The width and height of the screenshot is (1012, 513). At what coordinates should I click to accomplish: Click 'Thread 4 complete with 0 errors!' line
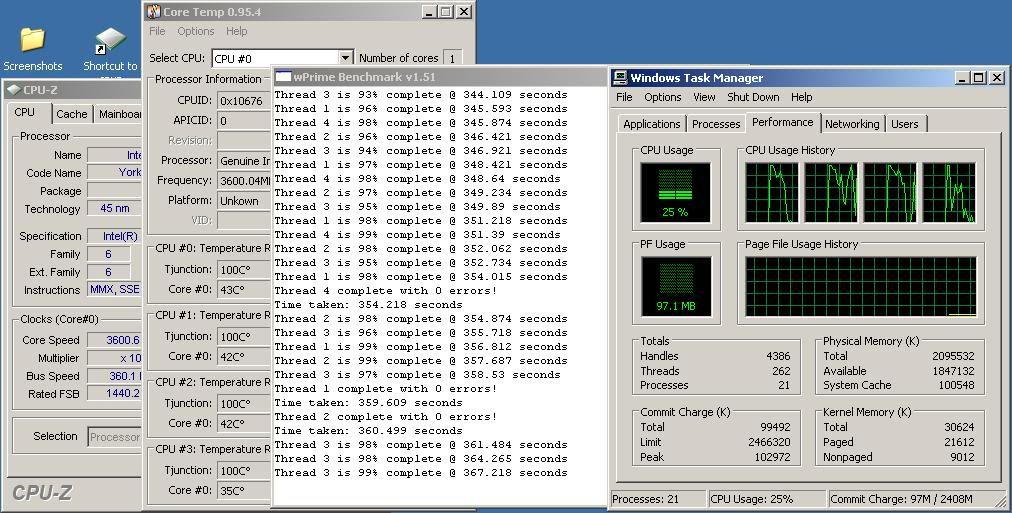[x=386, y=291]
